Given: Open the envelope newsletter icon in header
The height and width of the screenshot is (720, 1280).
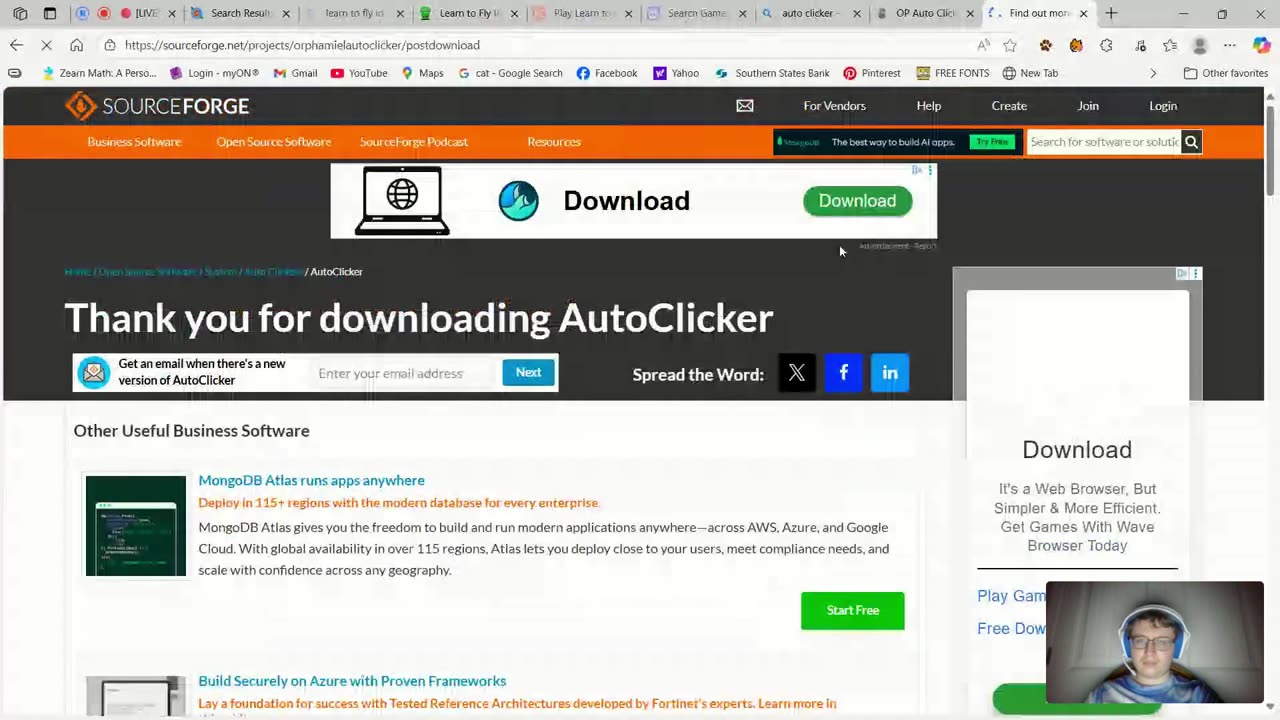Looking at the screenshot, I should point(745,106).
